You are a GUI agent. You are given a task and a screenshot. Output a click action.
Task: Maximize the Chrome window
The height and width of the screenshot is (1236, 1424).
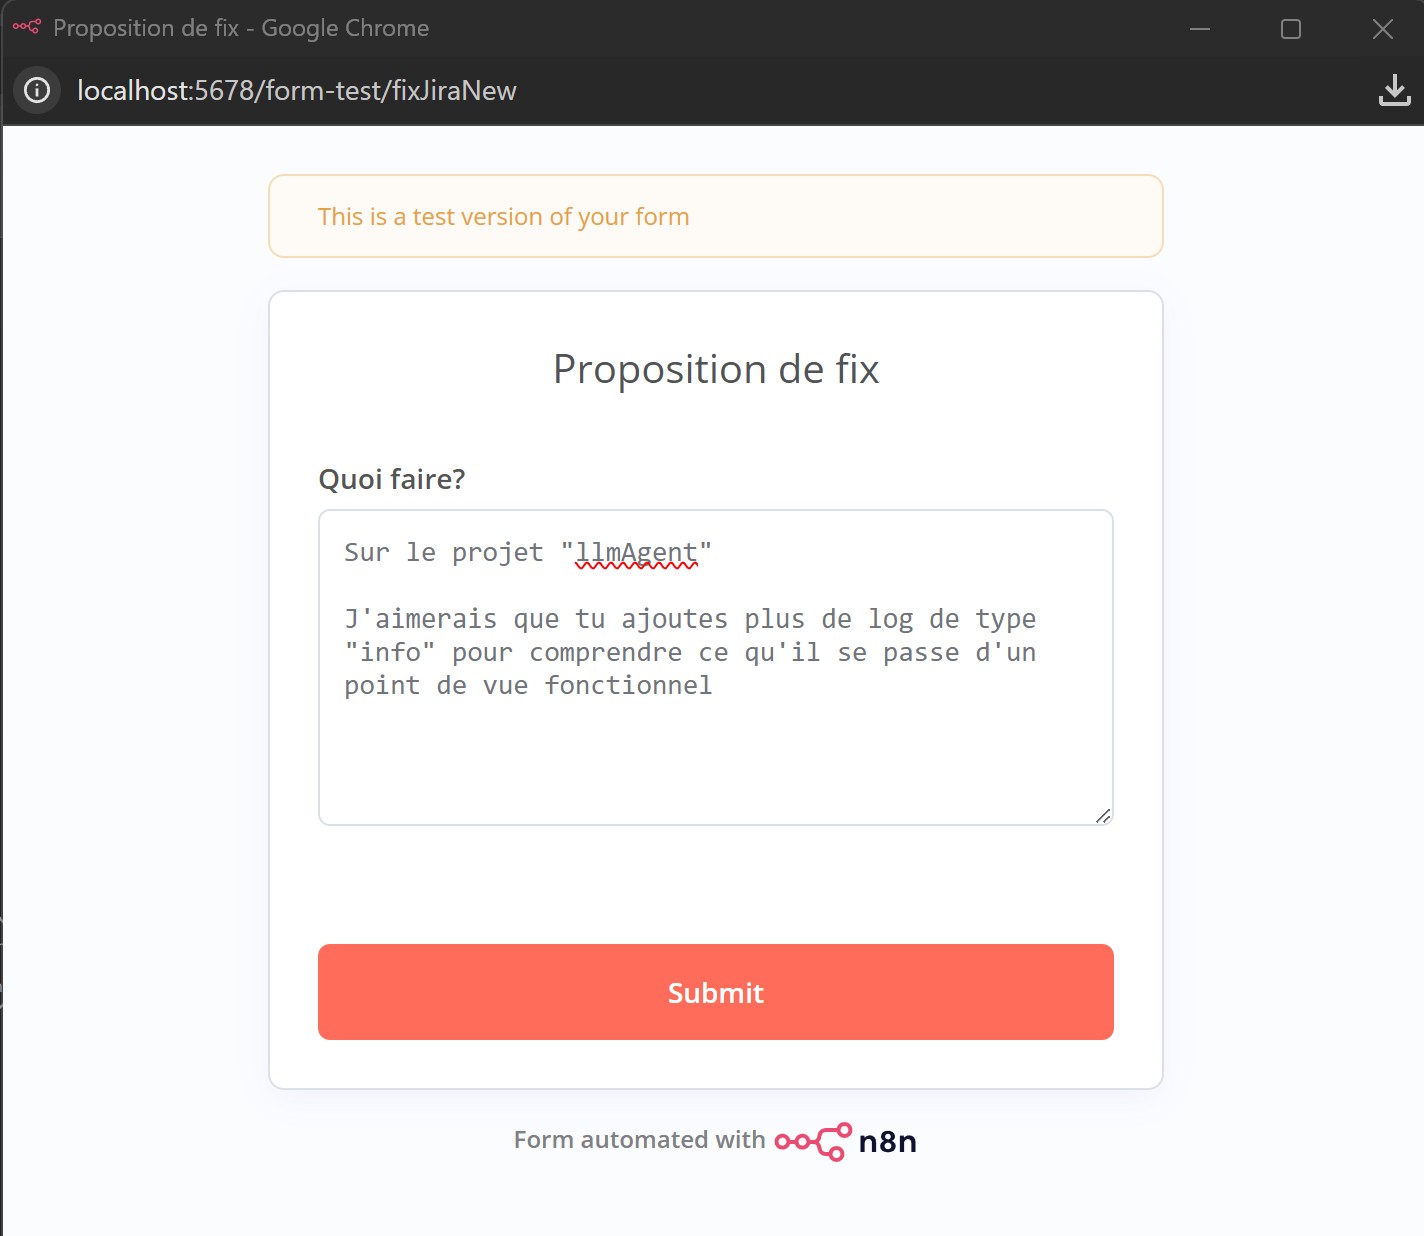click(1291, 29)
